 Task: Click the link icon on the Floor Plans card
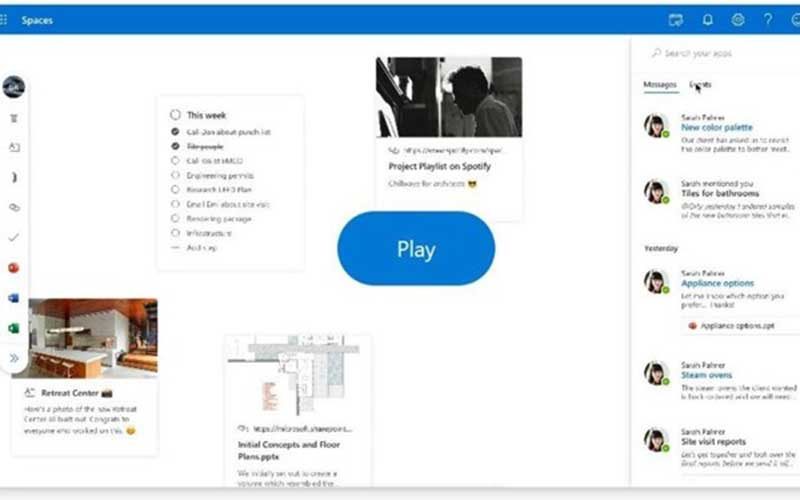tap(243, 429)
